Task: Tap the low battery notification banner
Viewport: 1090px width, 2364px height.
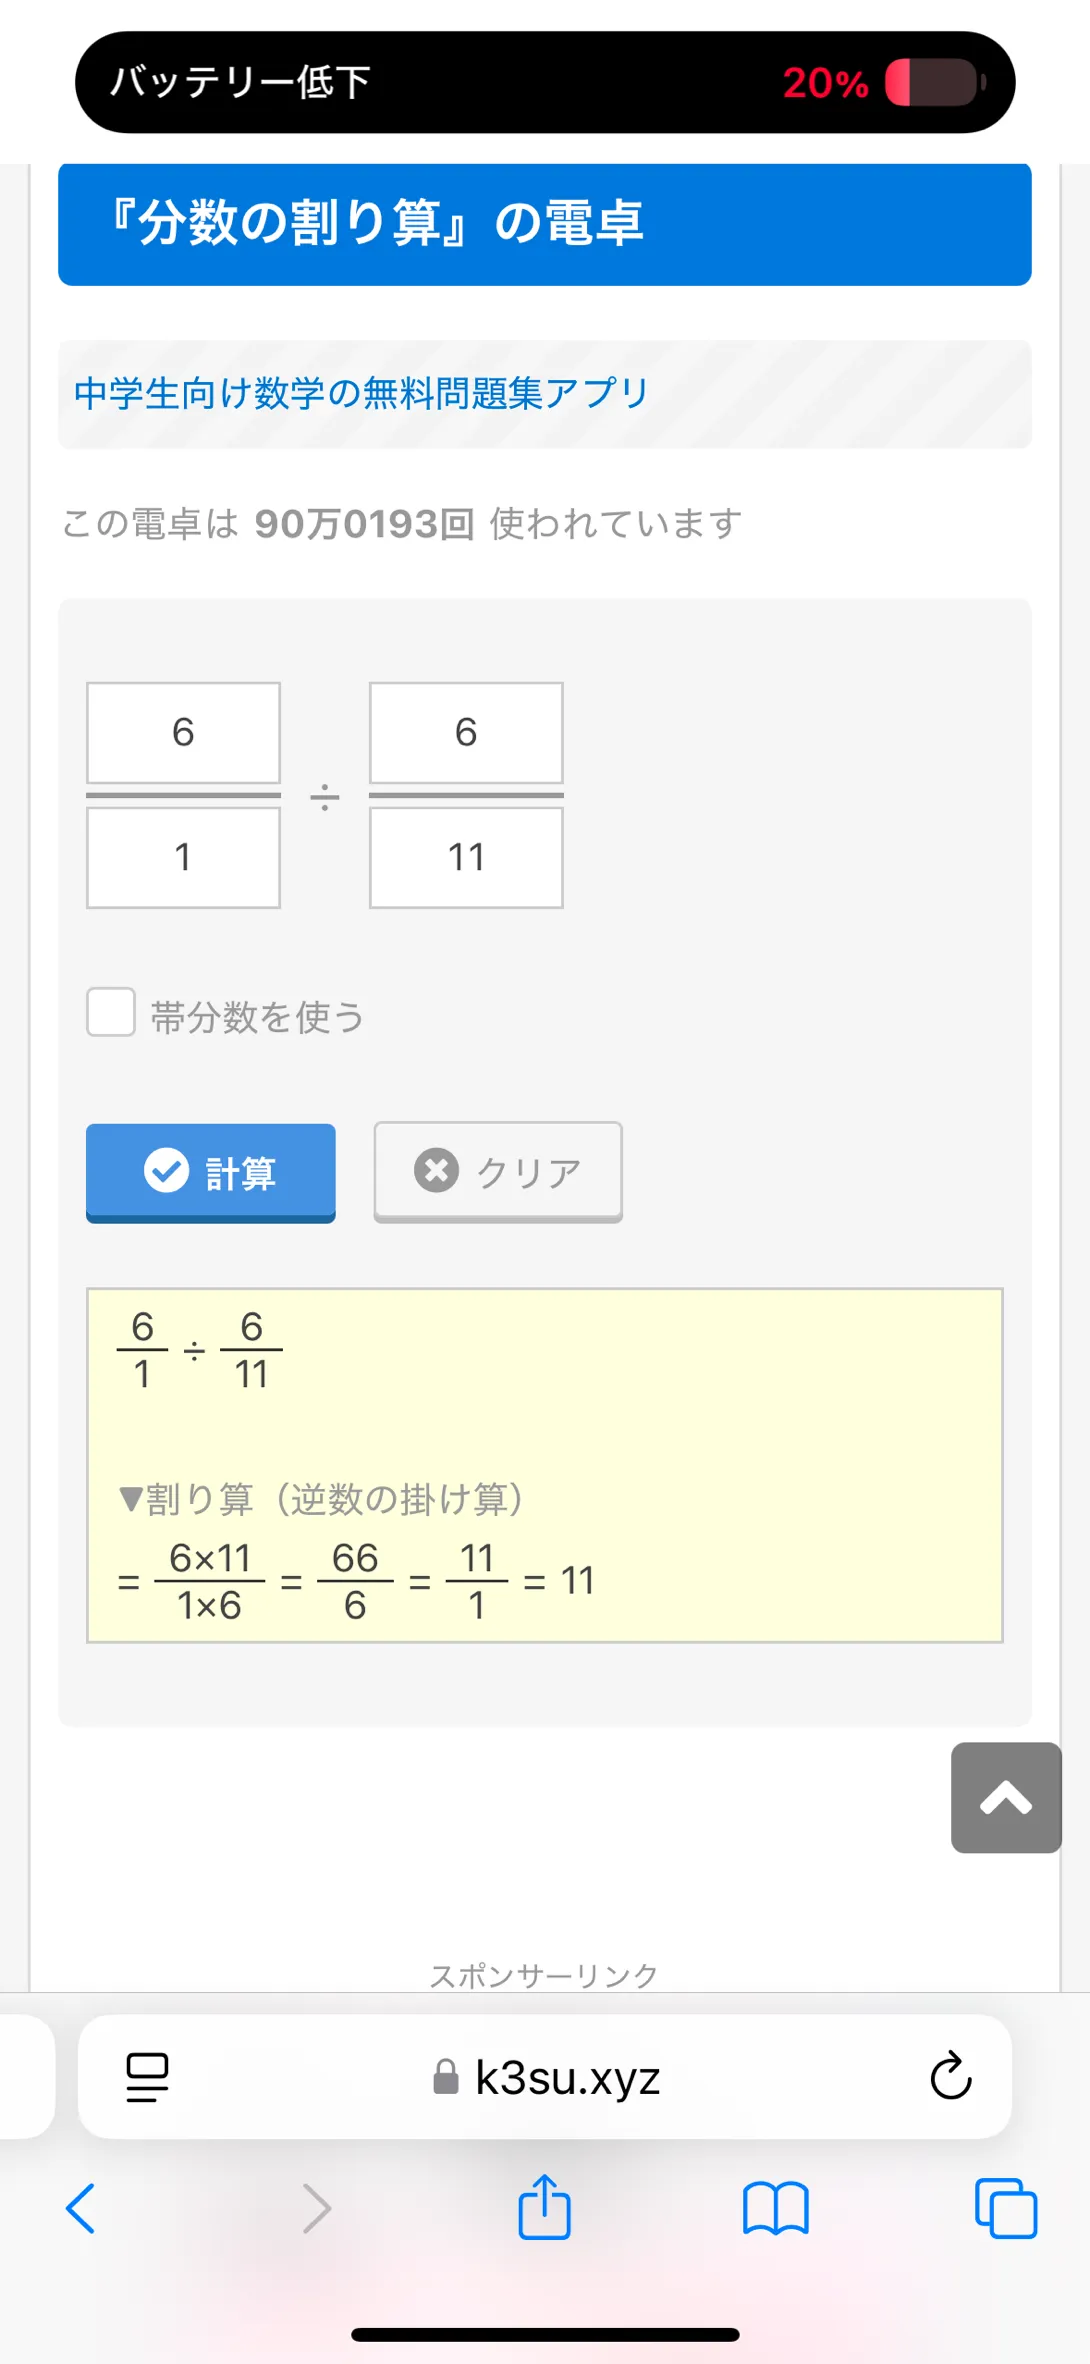Action: 545,82
